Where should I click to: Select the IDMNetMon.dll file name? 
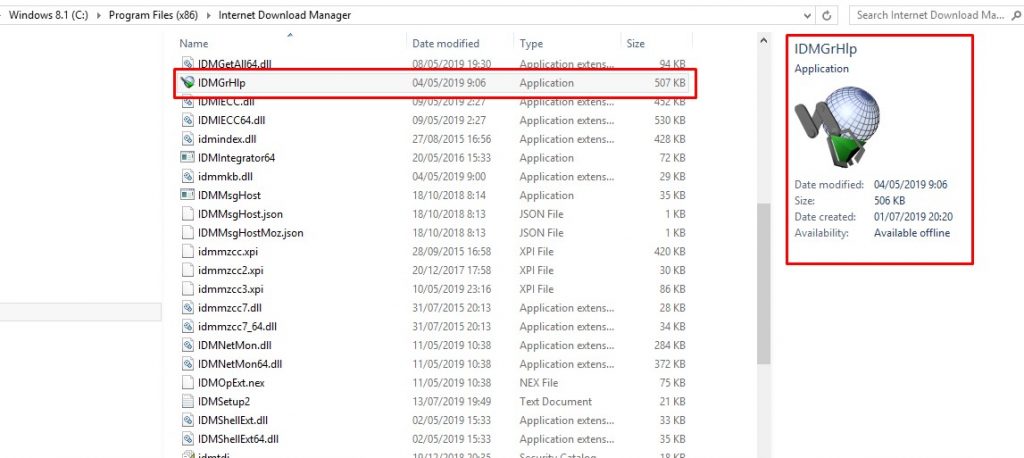(235, 345)
